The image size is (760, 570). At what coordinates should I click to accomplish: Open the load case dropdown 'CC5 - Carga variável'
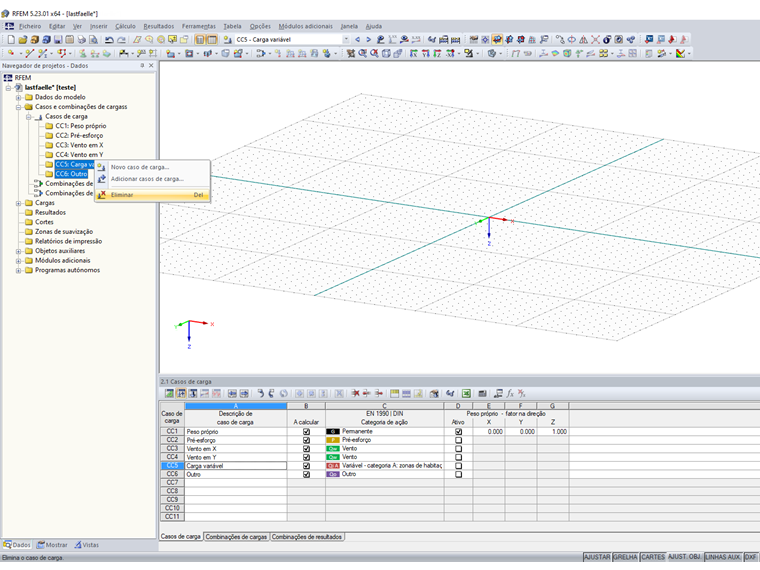pos(346,40)
